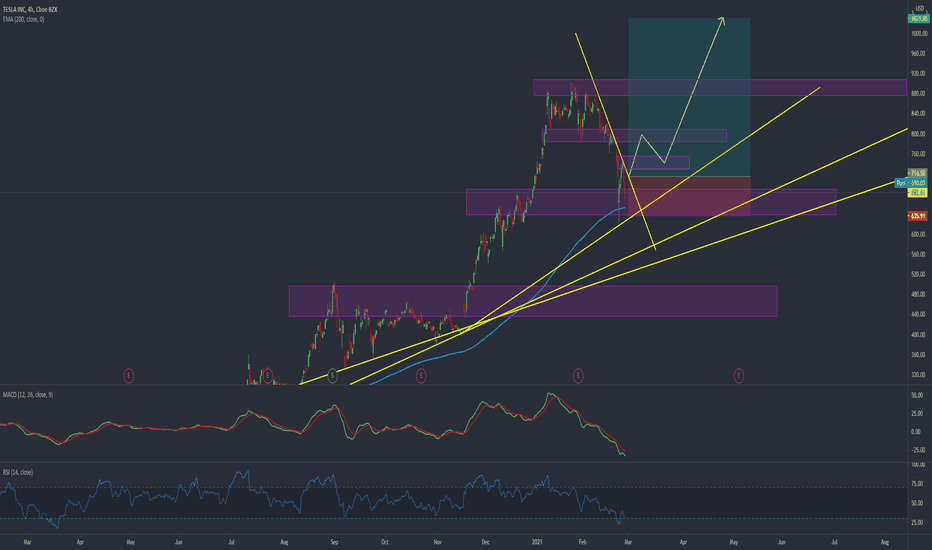Open the stock split S marker near September
The width and height of the screenshot is (932, 550).
tap(332, 376)
